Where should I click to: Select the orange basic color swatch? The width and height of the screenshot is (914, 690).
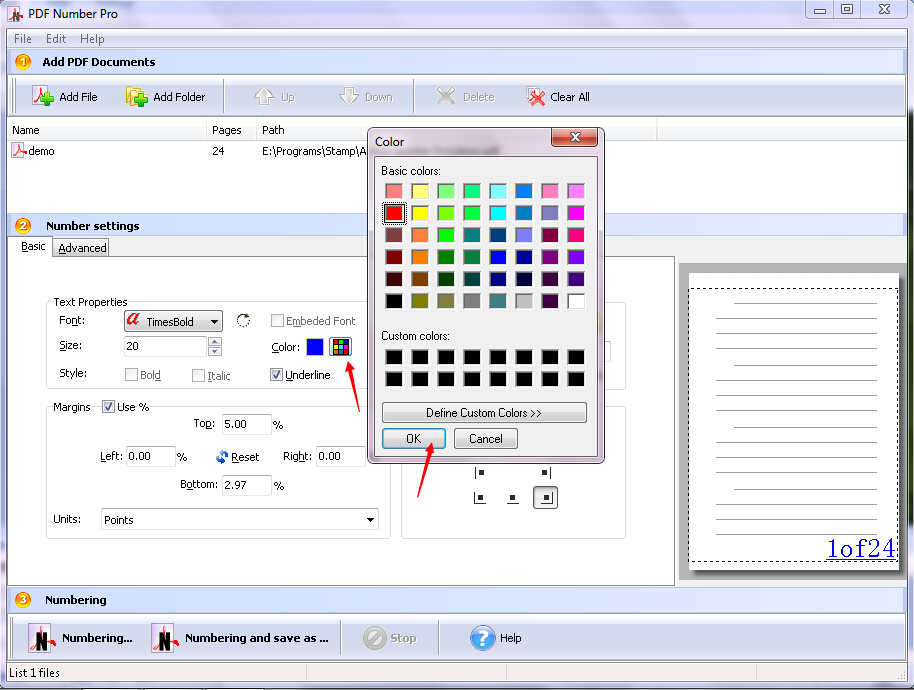click(x=420, y=257)
